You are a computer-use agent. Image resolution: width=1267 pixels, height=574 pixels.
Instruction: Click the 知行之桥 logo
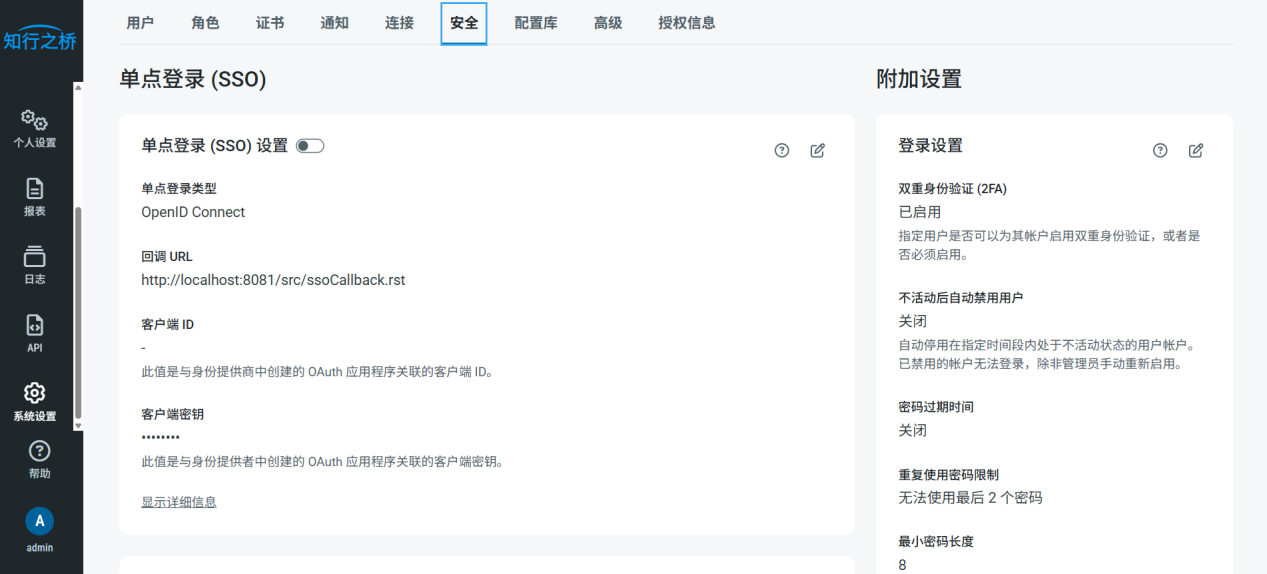40,40
